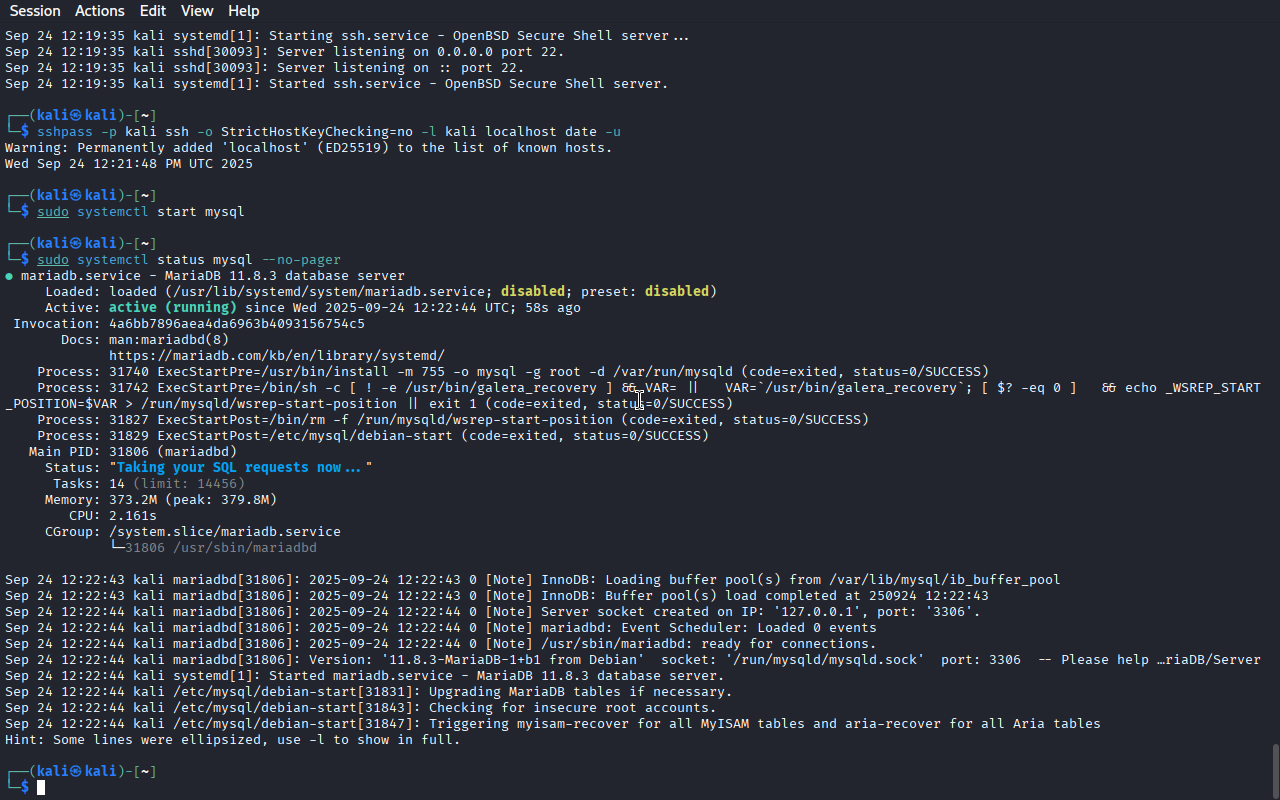Open the View menu
The width and height of the screenshot is (1280, 800).
coord(197,11)
